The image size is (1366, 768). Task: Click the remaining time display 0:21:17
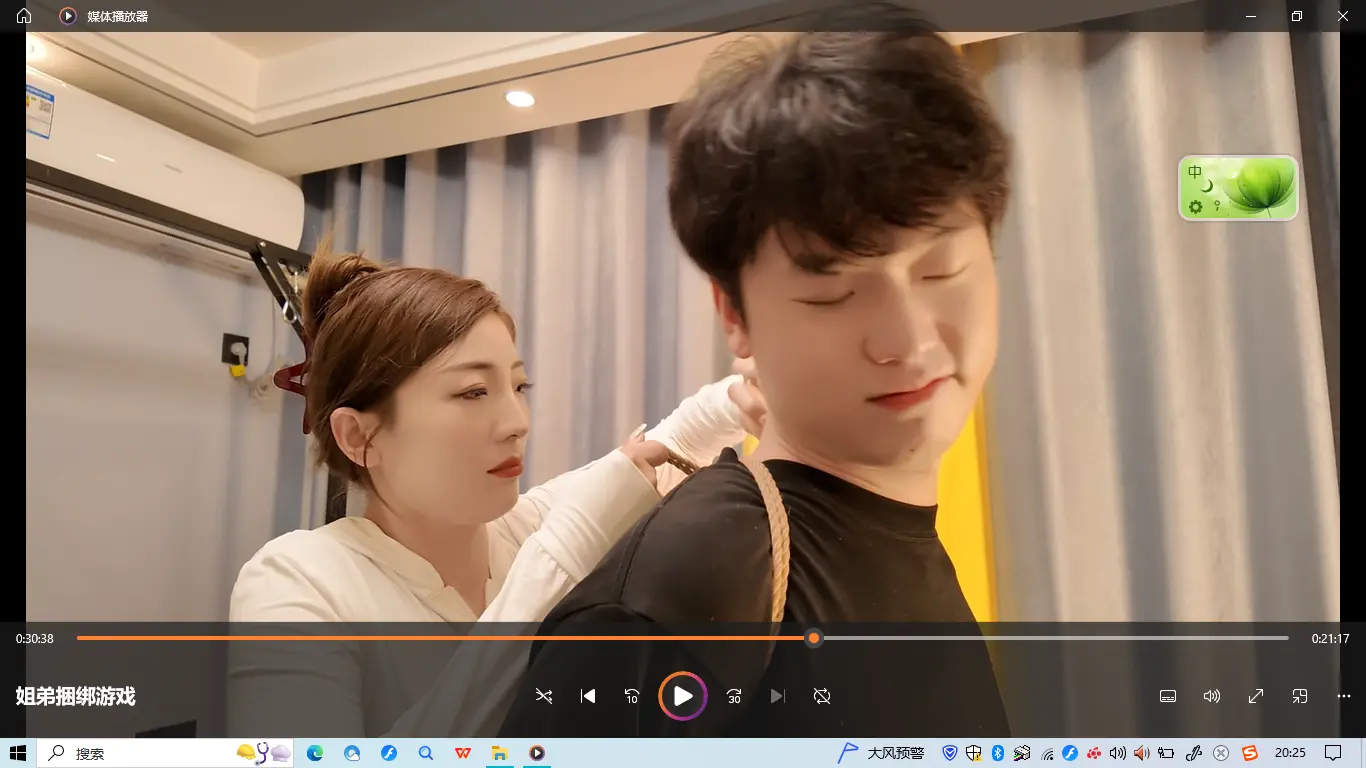coord(1330,639)
